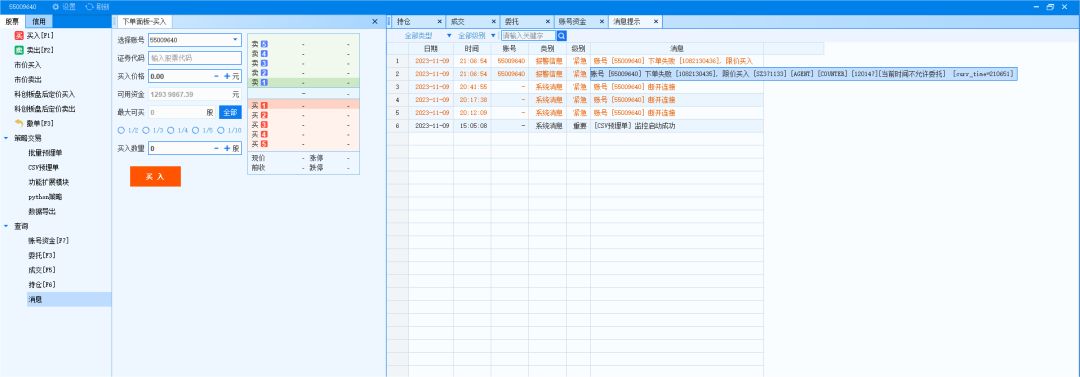Click the blue search magnifier icon
Screen dimensions: 1080x377
coord(561,35)
